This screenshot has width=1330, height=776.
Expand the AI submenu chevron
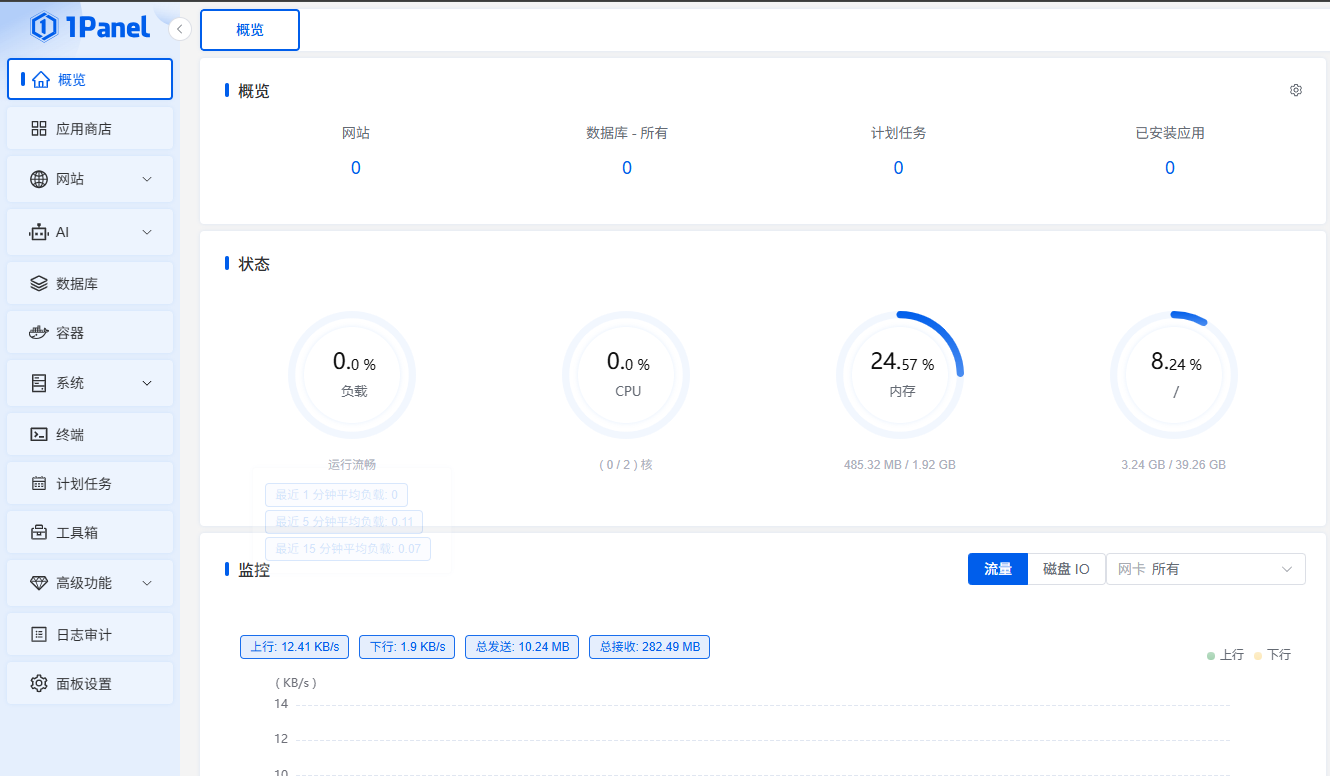[x=147, y=232]
